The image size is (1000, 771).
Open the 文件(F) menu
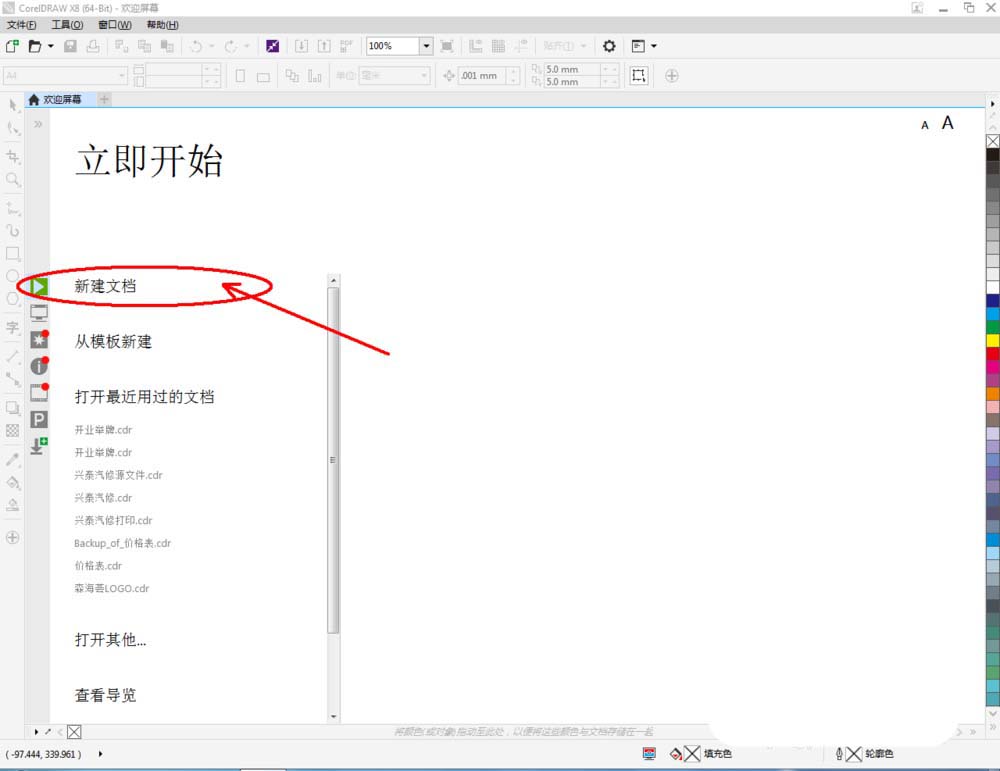point(21,25)
